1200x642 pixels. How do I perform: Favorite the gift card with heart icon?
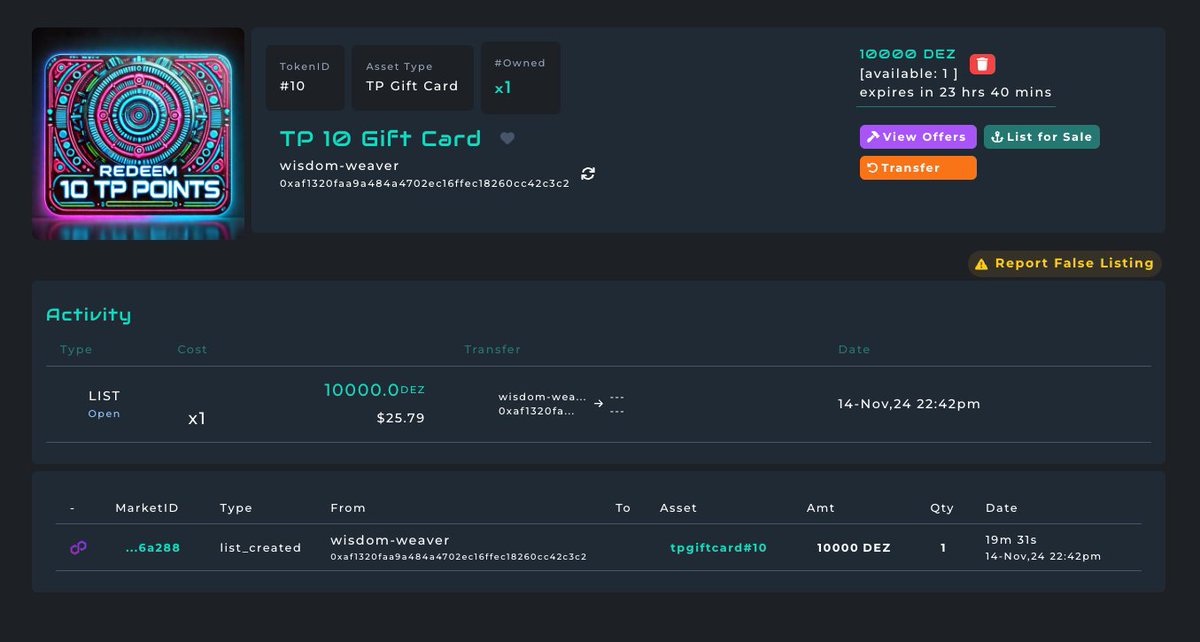point(507,139)
